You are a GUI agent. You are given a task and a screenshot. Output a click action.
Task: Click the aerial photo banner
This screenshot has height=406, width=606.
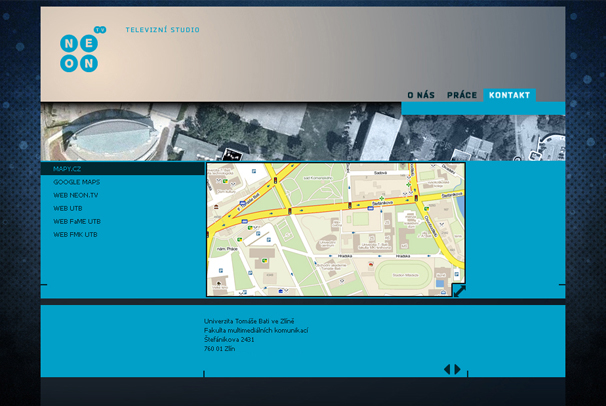tap(300, 130)
